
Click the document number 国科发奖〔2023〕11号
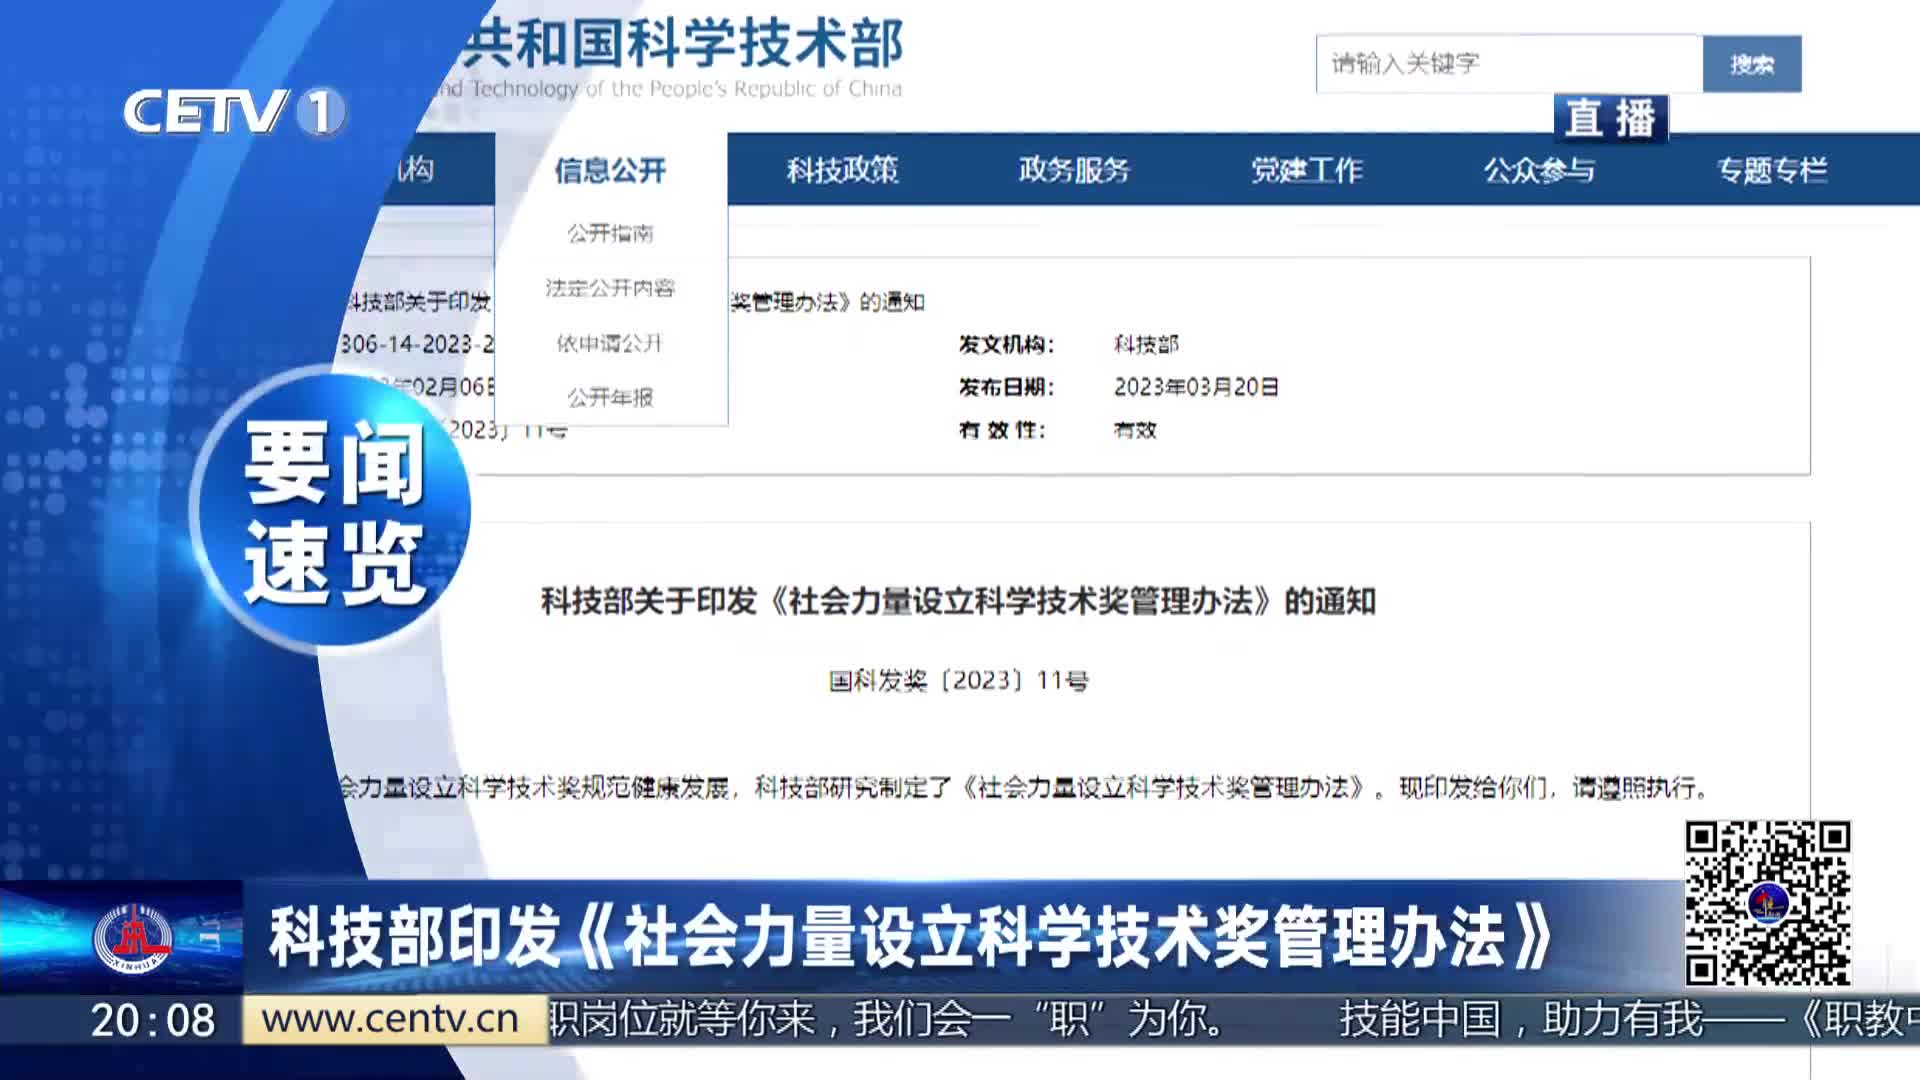coord(958,681)
